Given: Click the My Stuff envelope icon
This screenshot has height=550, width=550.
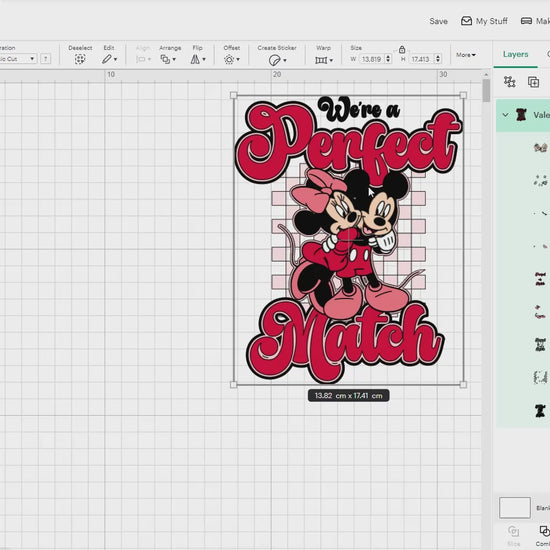Looking at the screenshot, I should pos(466,21).
